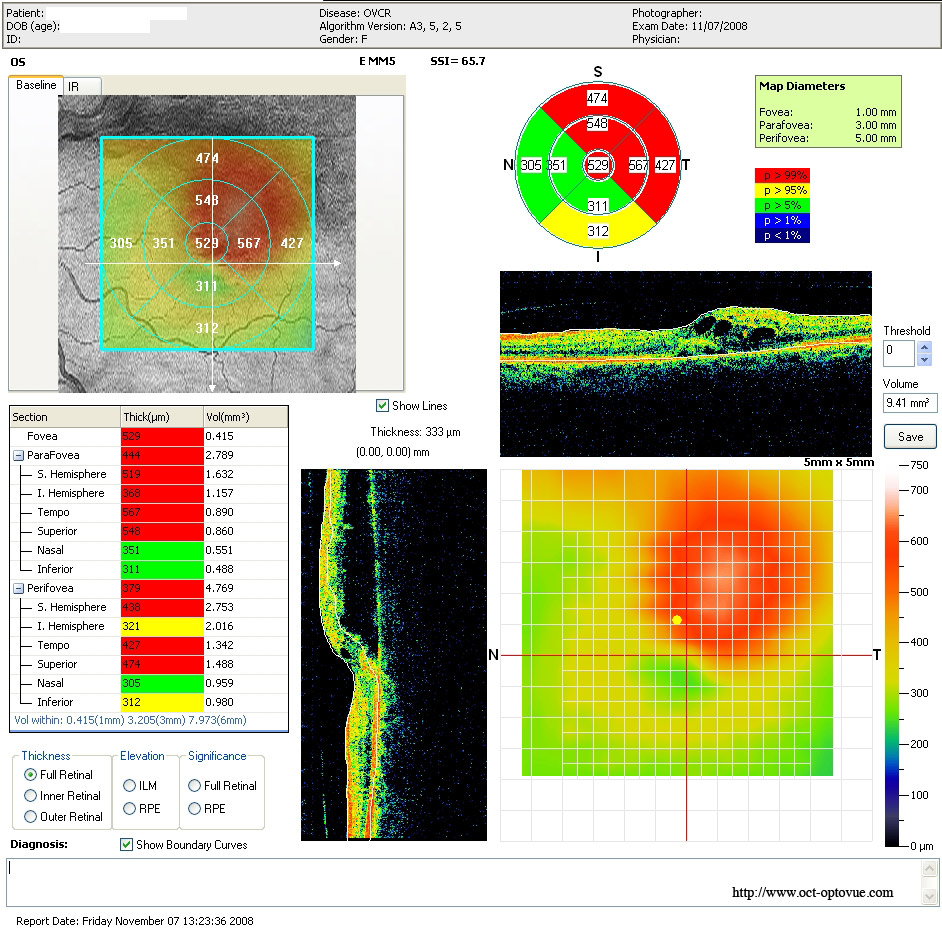This screenshot has height=929, width=942.
Task: Click the Vol(mm³) column header
Action: coord(246,417)
